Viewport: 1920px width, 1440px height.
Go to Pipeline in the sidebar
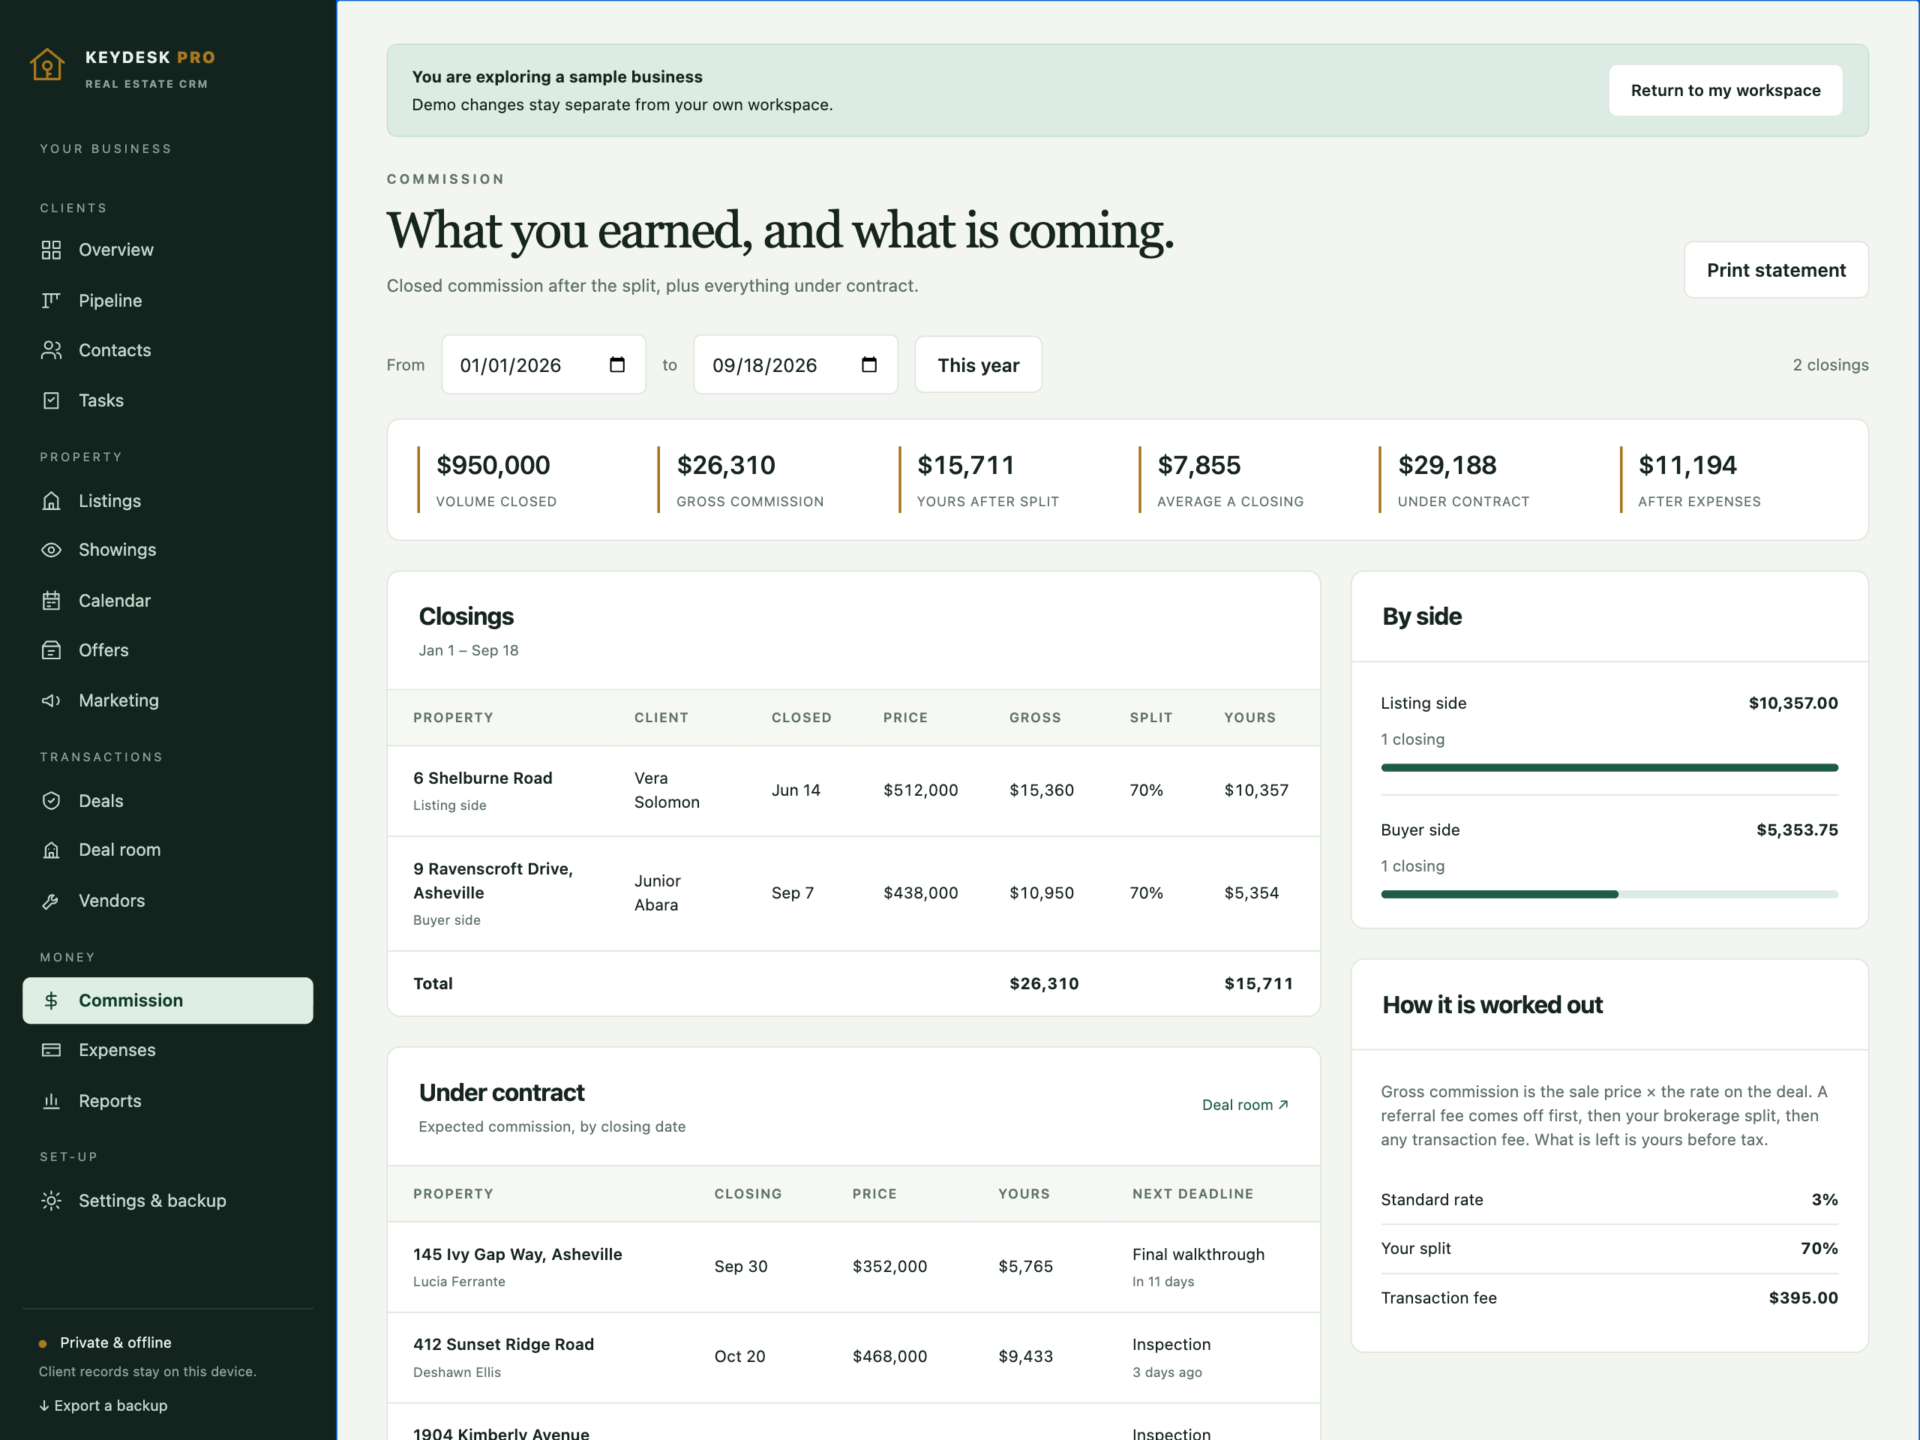(x=168, y=300)
